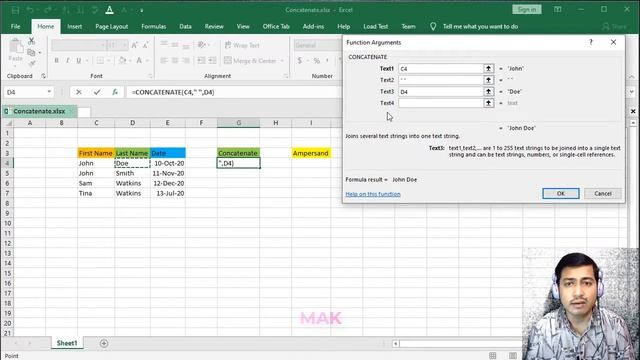The image size is (640, 360).
Task: Click the Increase Font Size icon
Action: 134,45
